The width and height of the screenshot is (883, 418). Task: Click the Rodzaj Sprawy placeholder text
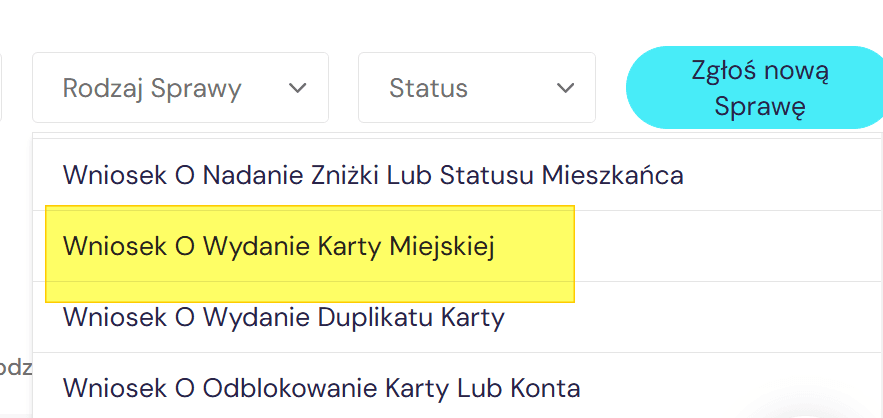point(152,88)
